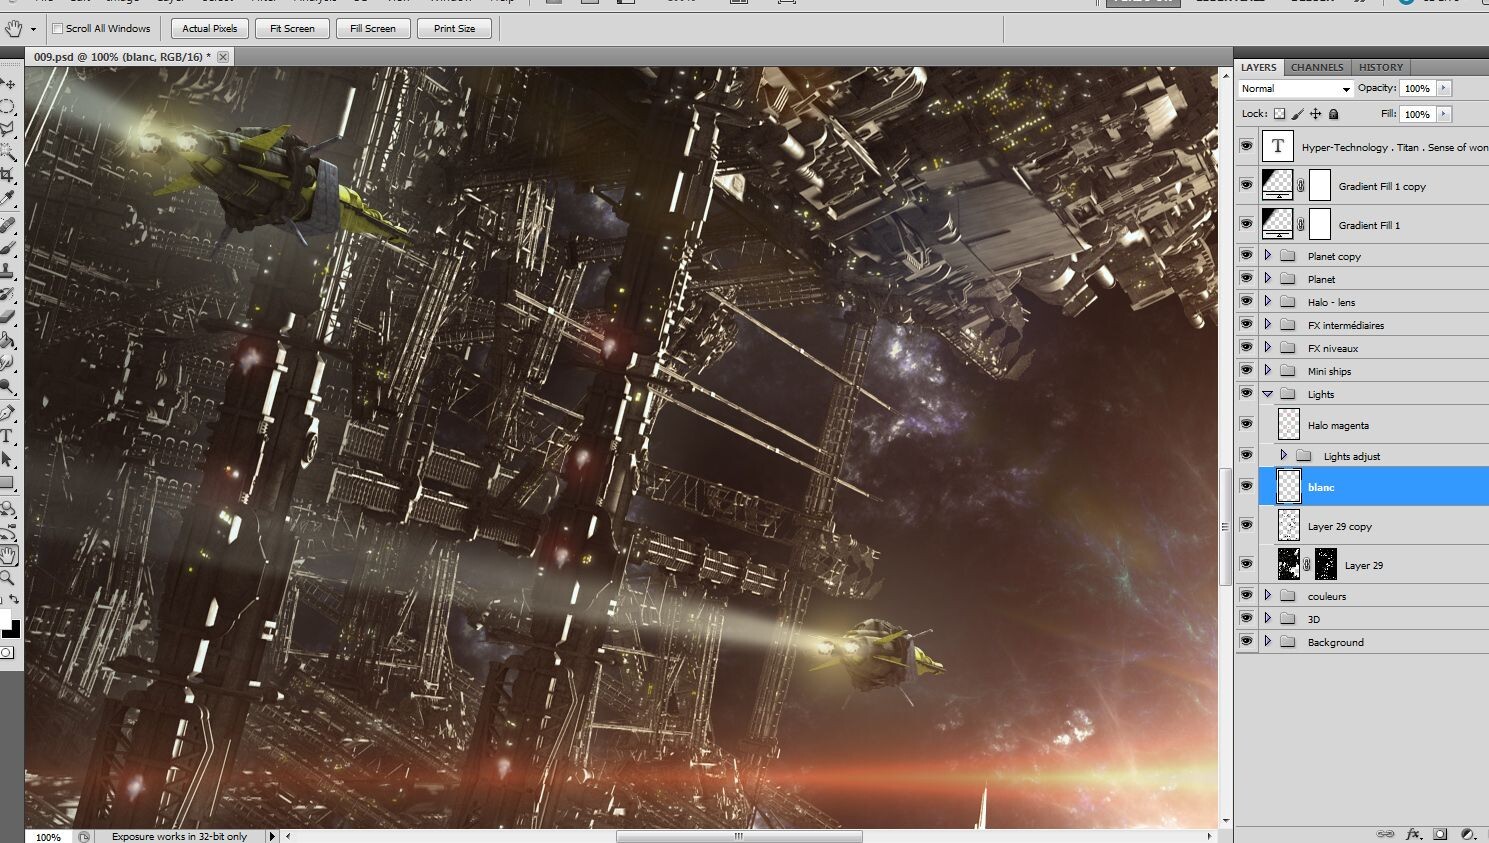
Task: Select the Eyedropper tool
Action: tap(8, 197)
